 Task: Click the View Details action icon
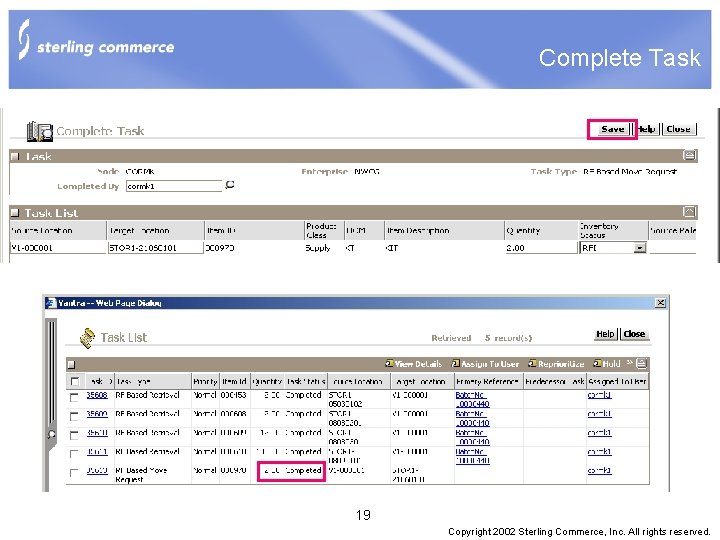point(389,364)
